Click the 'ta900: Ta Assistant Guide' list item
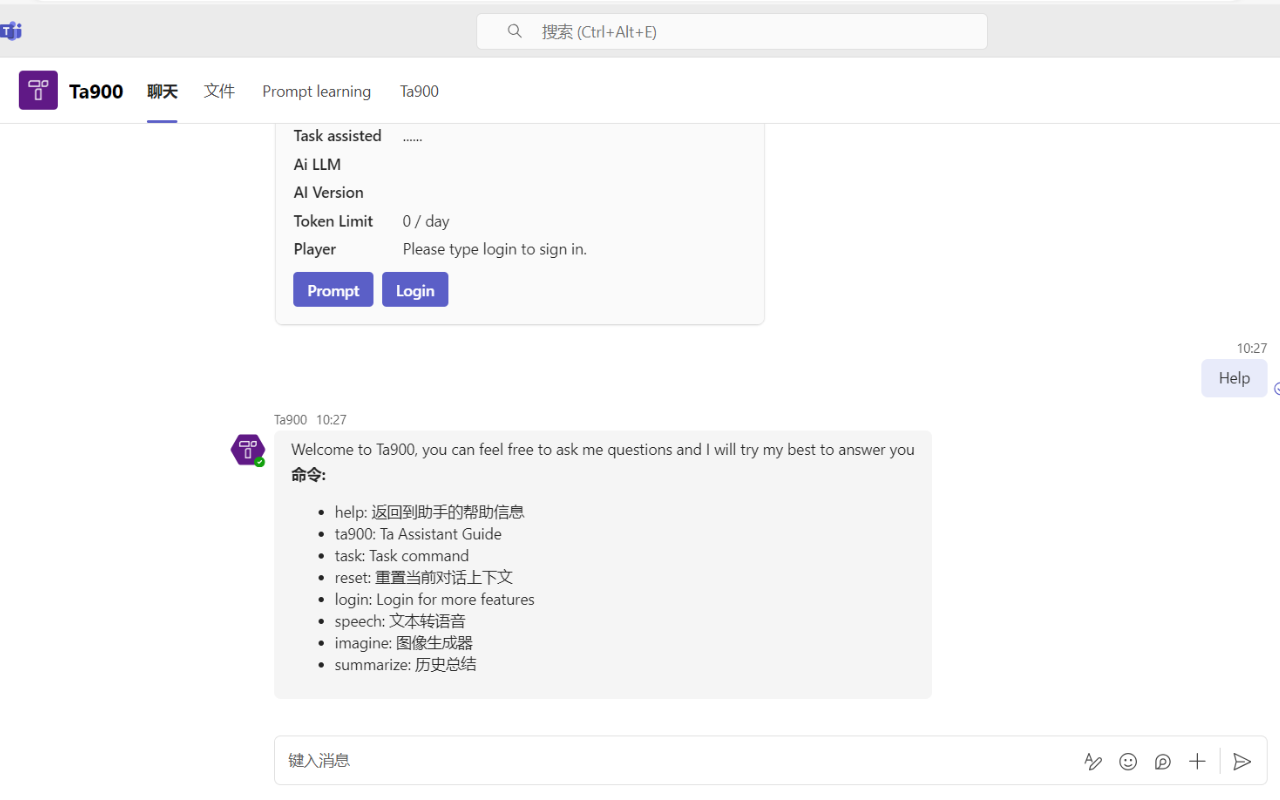This screenshot has height=800, width=1280. point(418,534)
